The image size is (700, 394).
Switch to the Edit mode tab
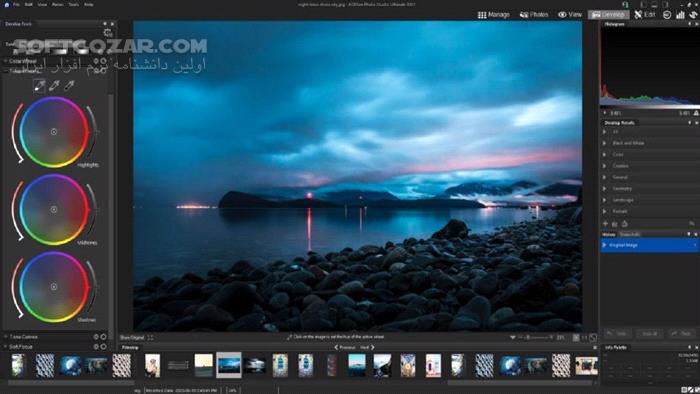click(x=645, y=15)
